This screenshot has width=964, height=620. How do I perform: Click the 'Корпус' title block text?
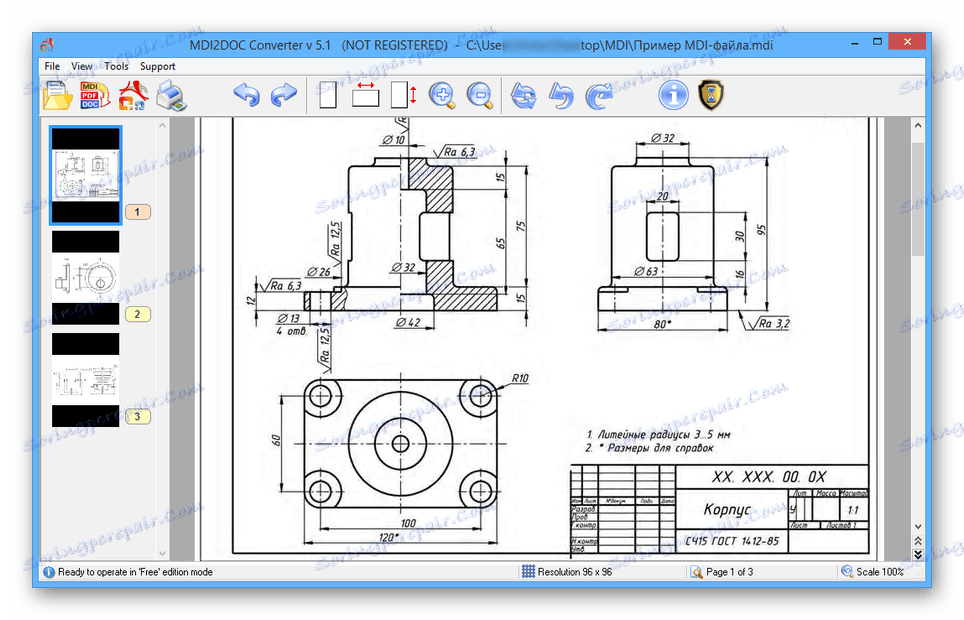click(727, 509)
